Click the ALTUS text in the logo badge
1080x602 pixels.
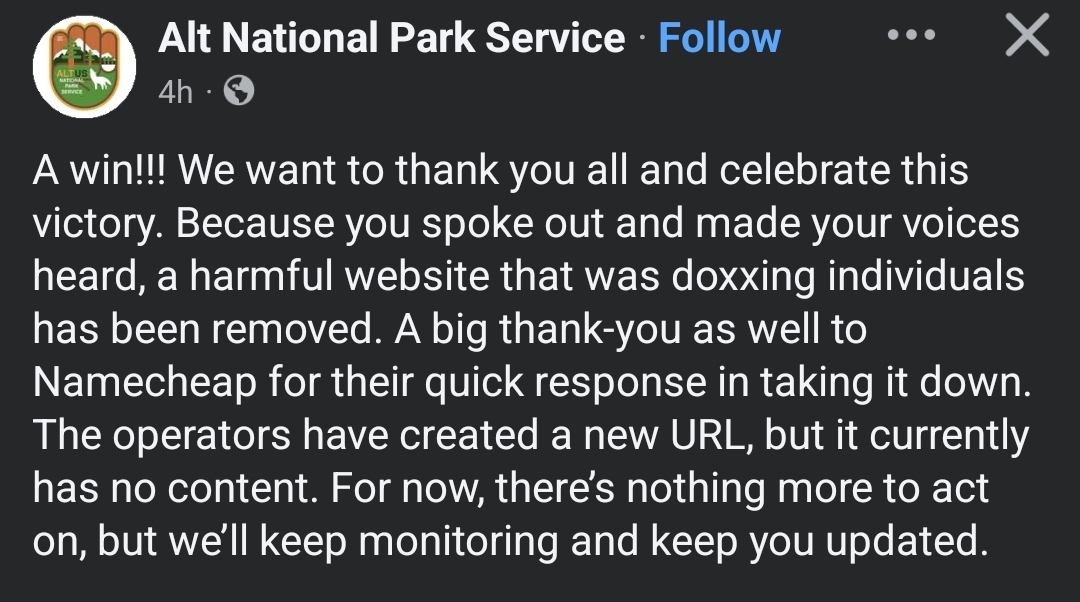coord(72,73)
